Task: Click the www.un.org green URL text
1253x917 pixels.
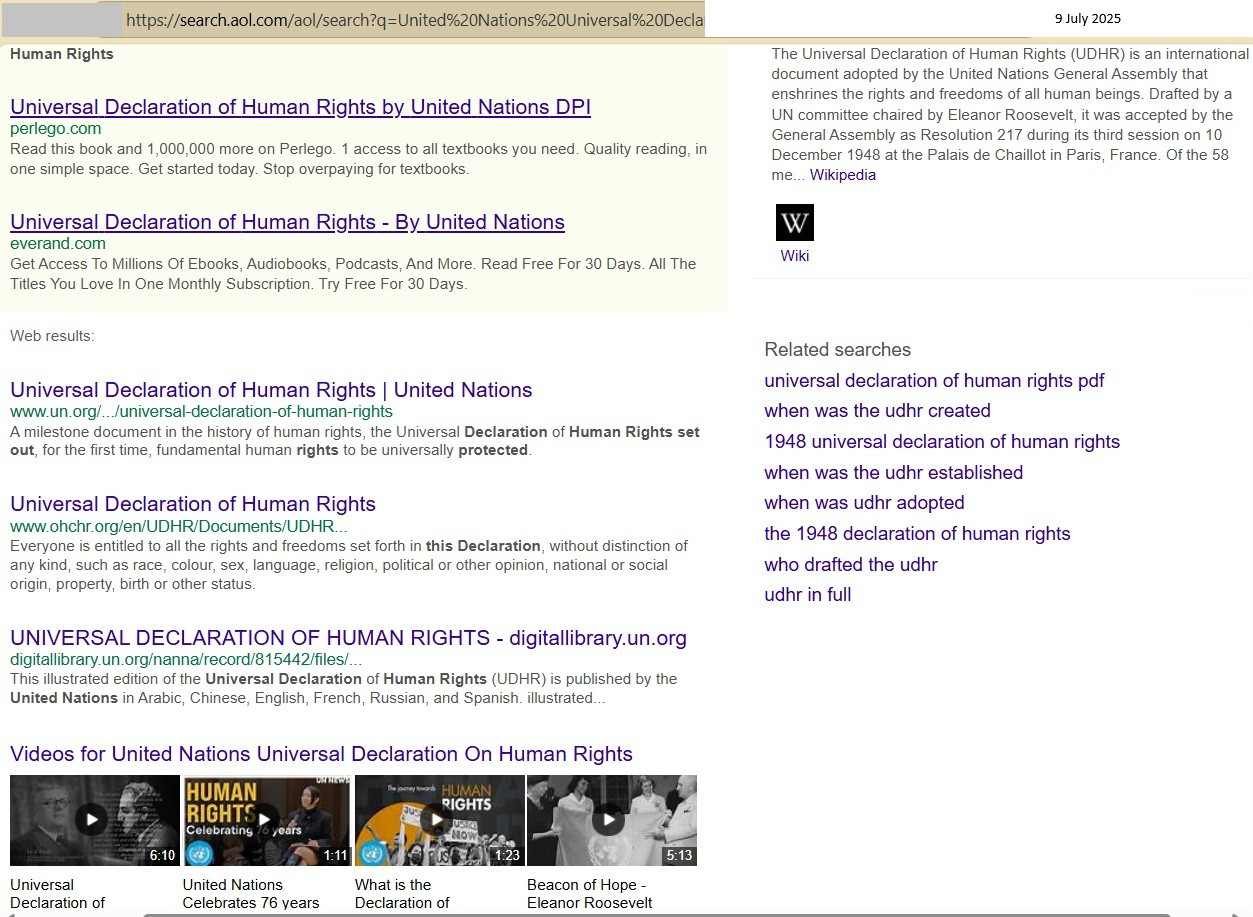Action: [x=201, y=412]
